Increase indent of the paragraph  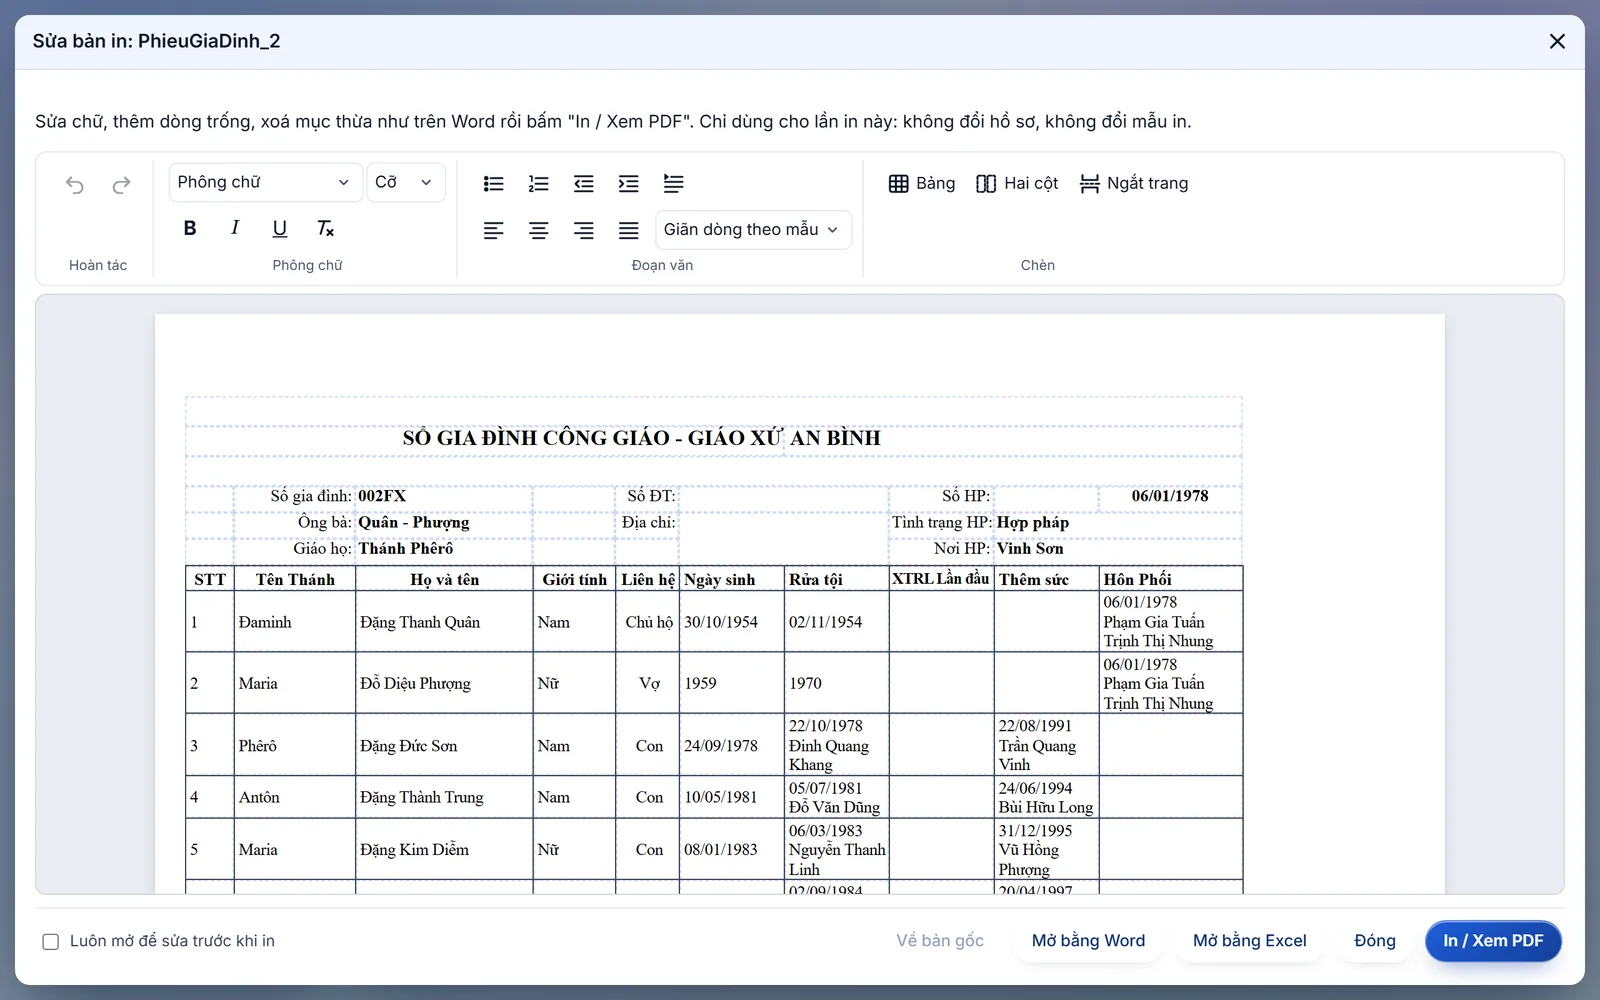click(629, 183)
